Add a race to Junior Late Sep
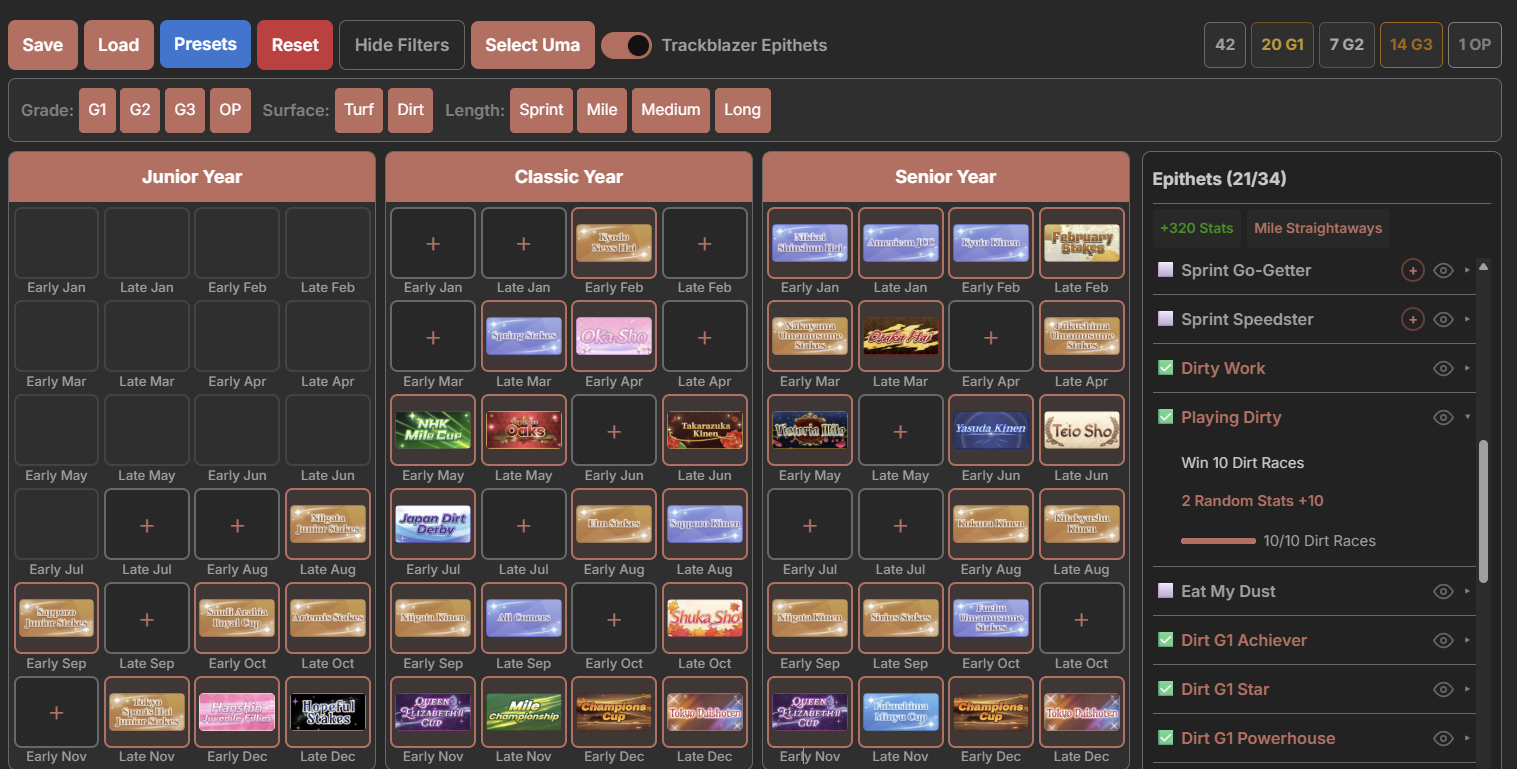Screen dimensions: 1517x769 tap(147, 618)
